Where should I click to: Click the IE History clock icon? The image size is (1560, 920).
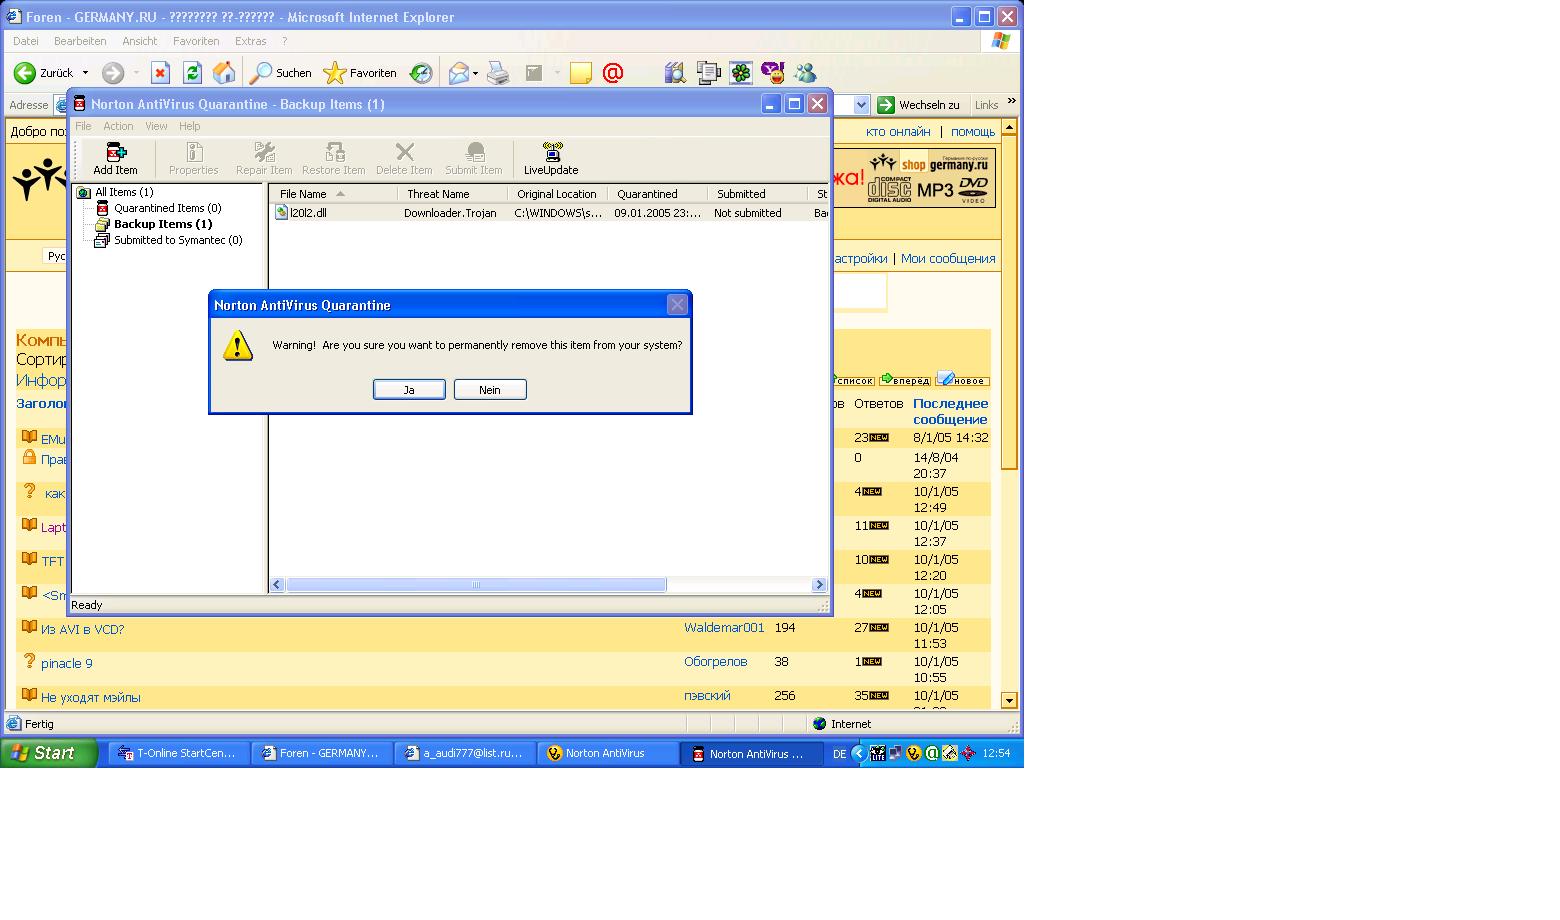coord(421,73)
